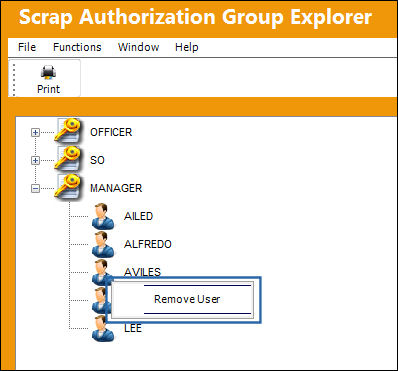Expand the SO group node

point(35,161)
